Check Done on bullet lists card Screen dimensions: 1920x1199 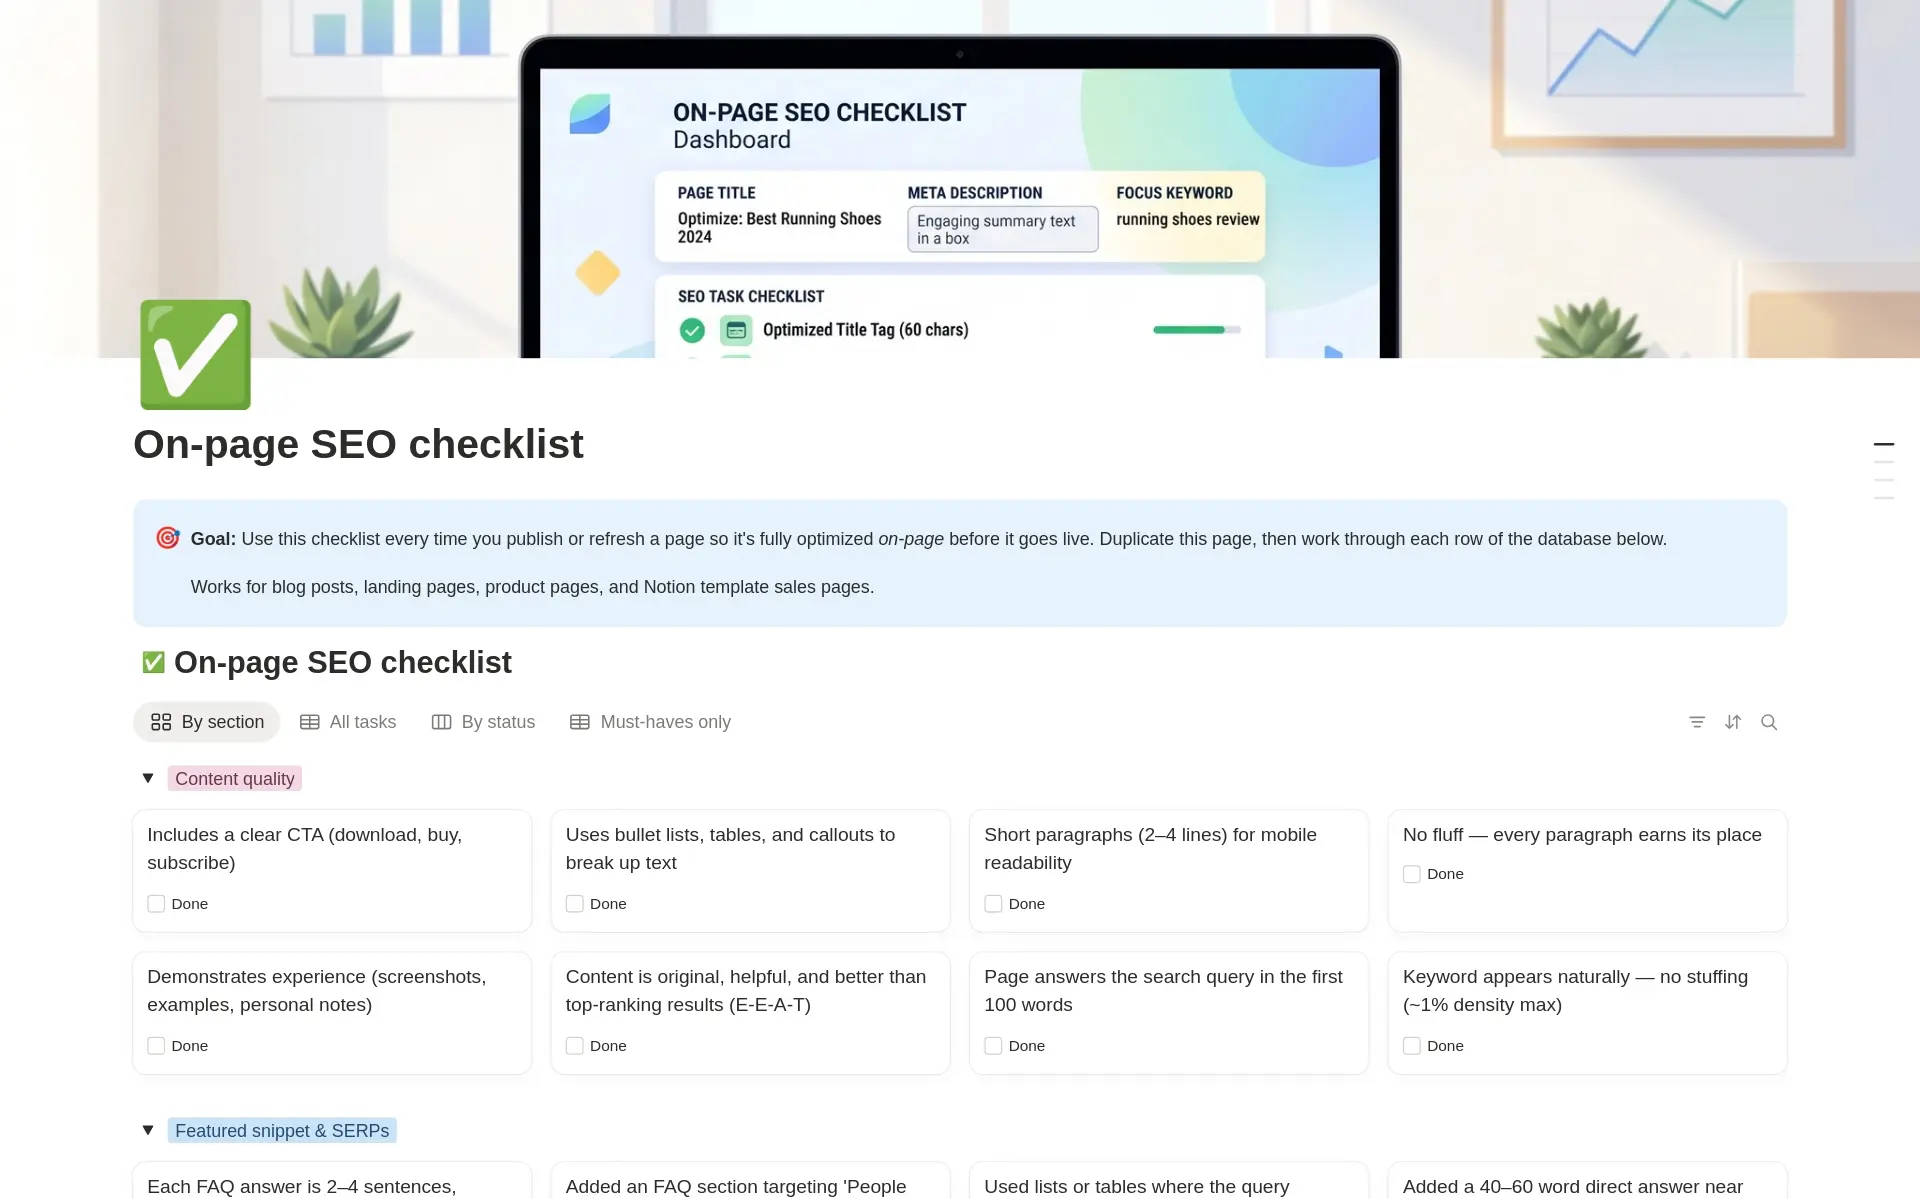[575, 904]
